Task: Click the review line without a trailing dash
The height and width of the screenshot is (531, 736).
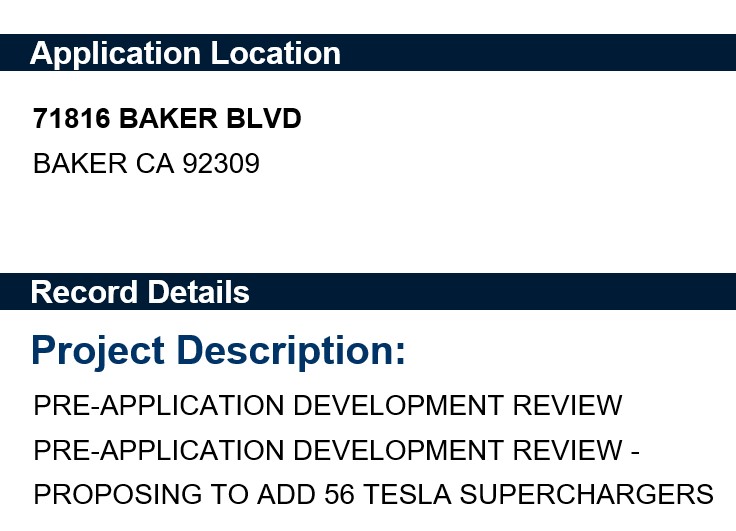Action: 328,406
